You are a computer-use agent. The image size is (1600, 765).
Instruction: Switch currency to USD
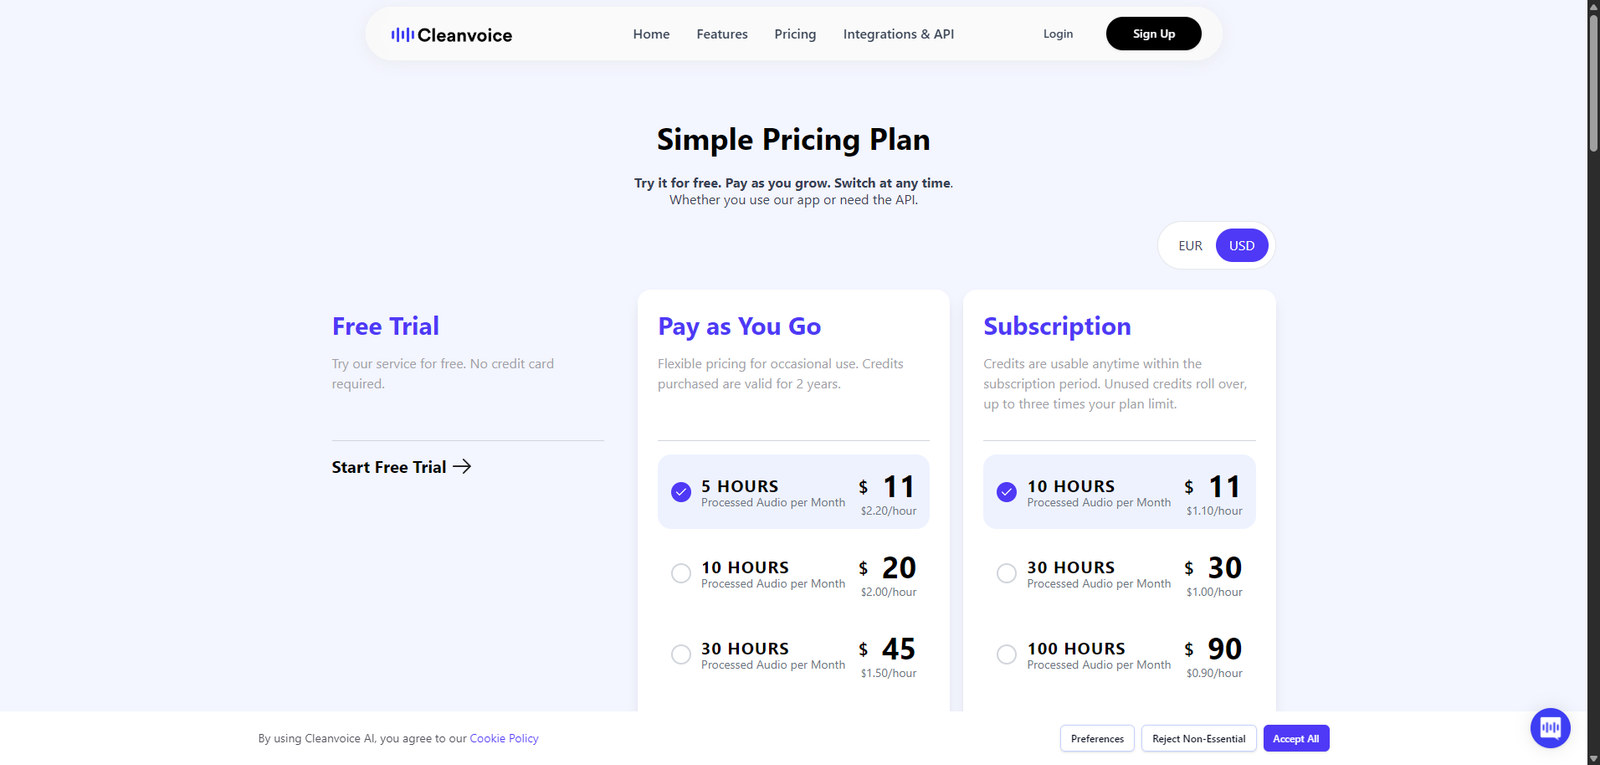click(1242, 246)
